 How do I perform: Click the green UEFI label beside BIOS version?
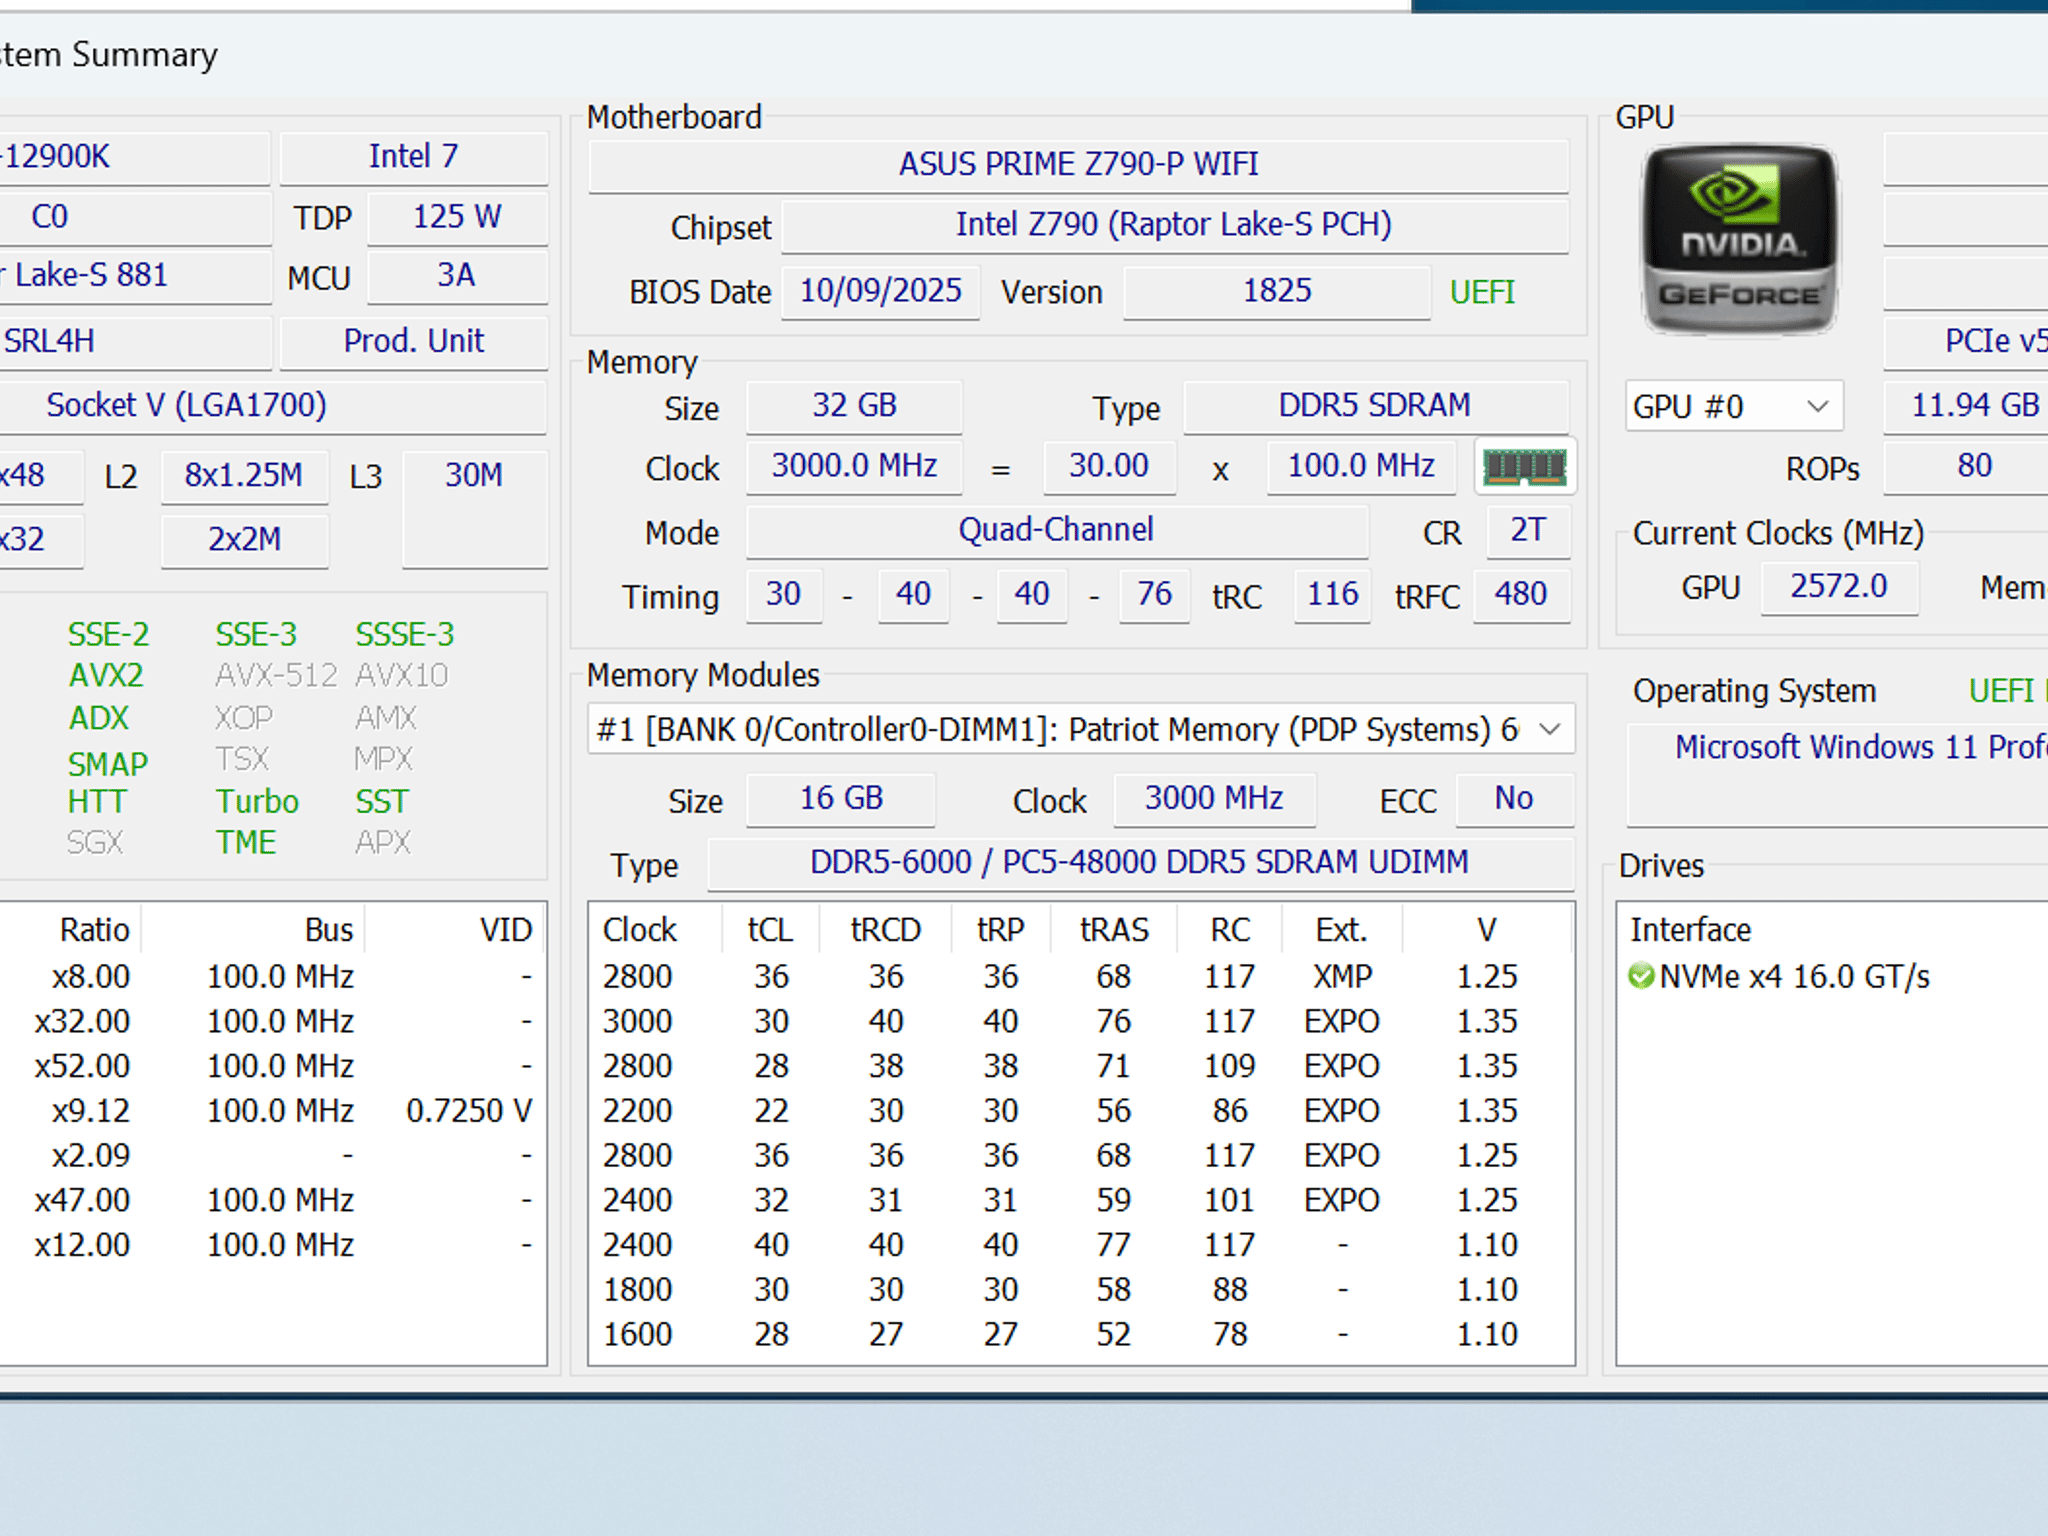point(1482,292)
